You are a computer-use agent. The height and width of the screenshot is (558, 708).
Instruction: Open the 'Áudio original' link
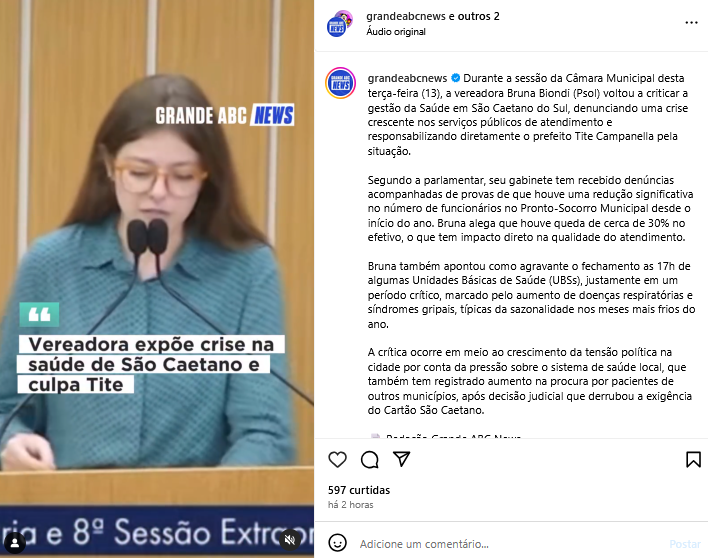tap(396, 32)
